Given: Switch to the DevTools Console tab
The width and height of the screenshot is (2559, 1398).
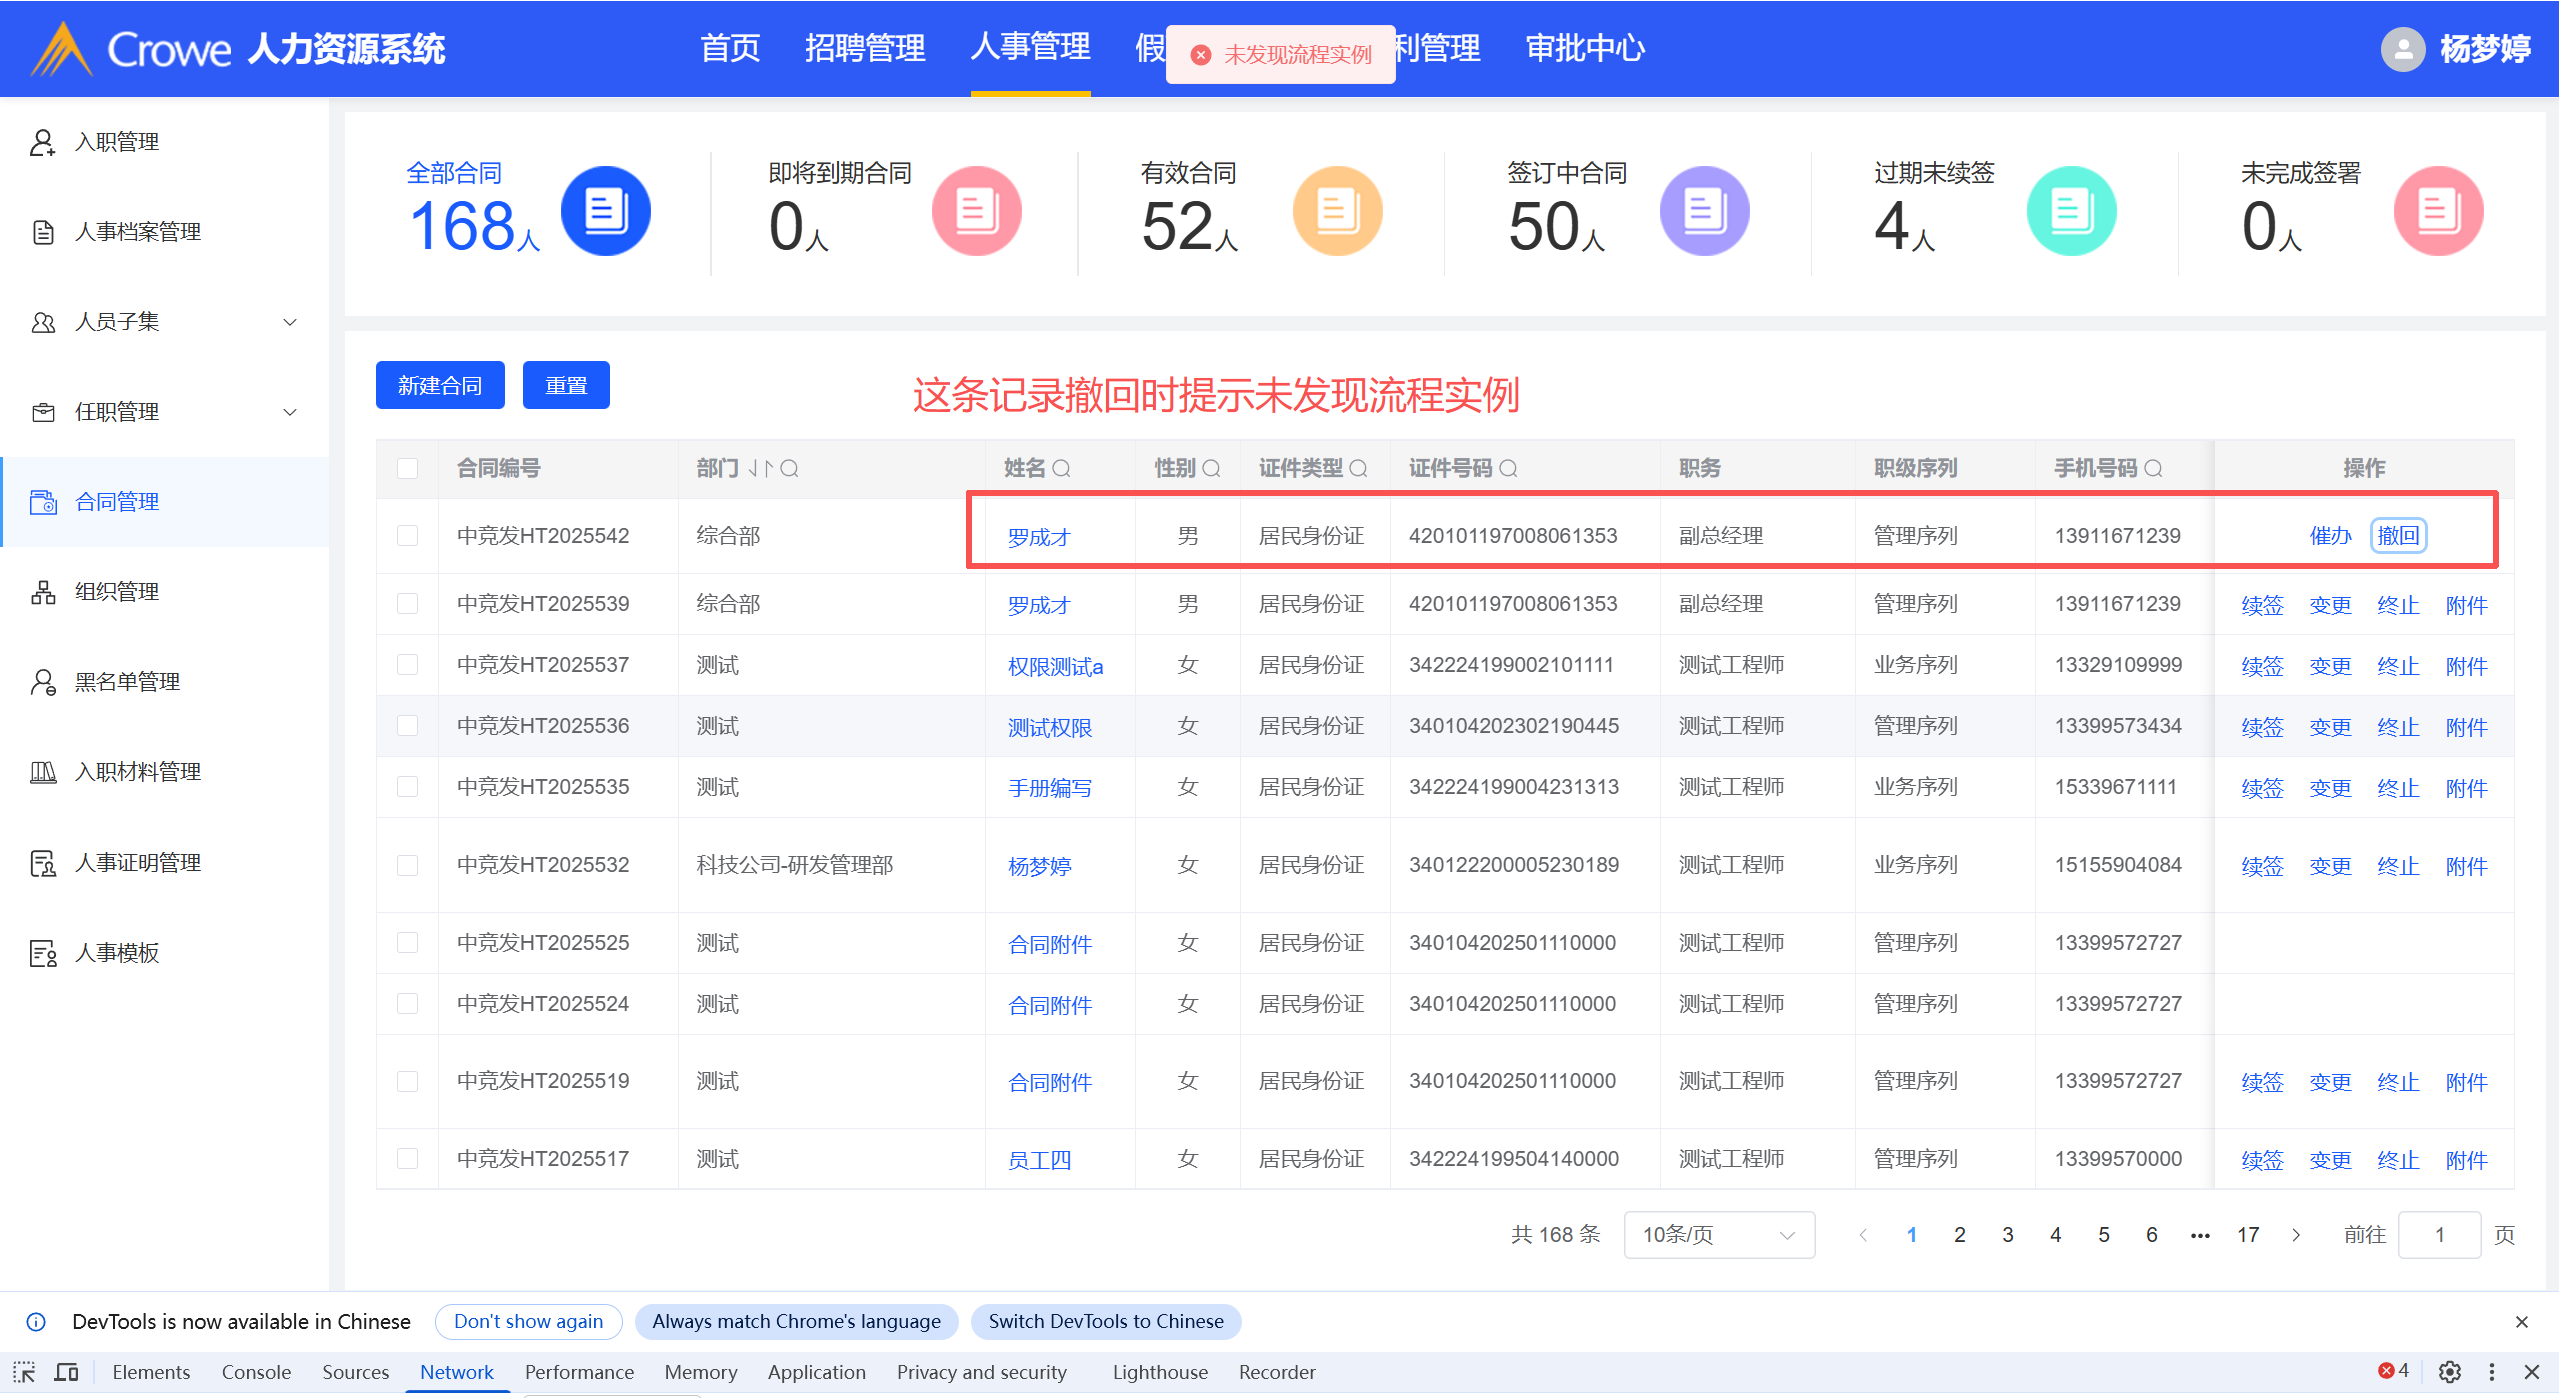Looking at the screenshot, I should coord(256,1372).
